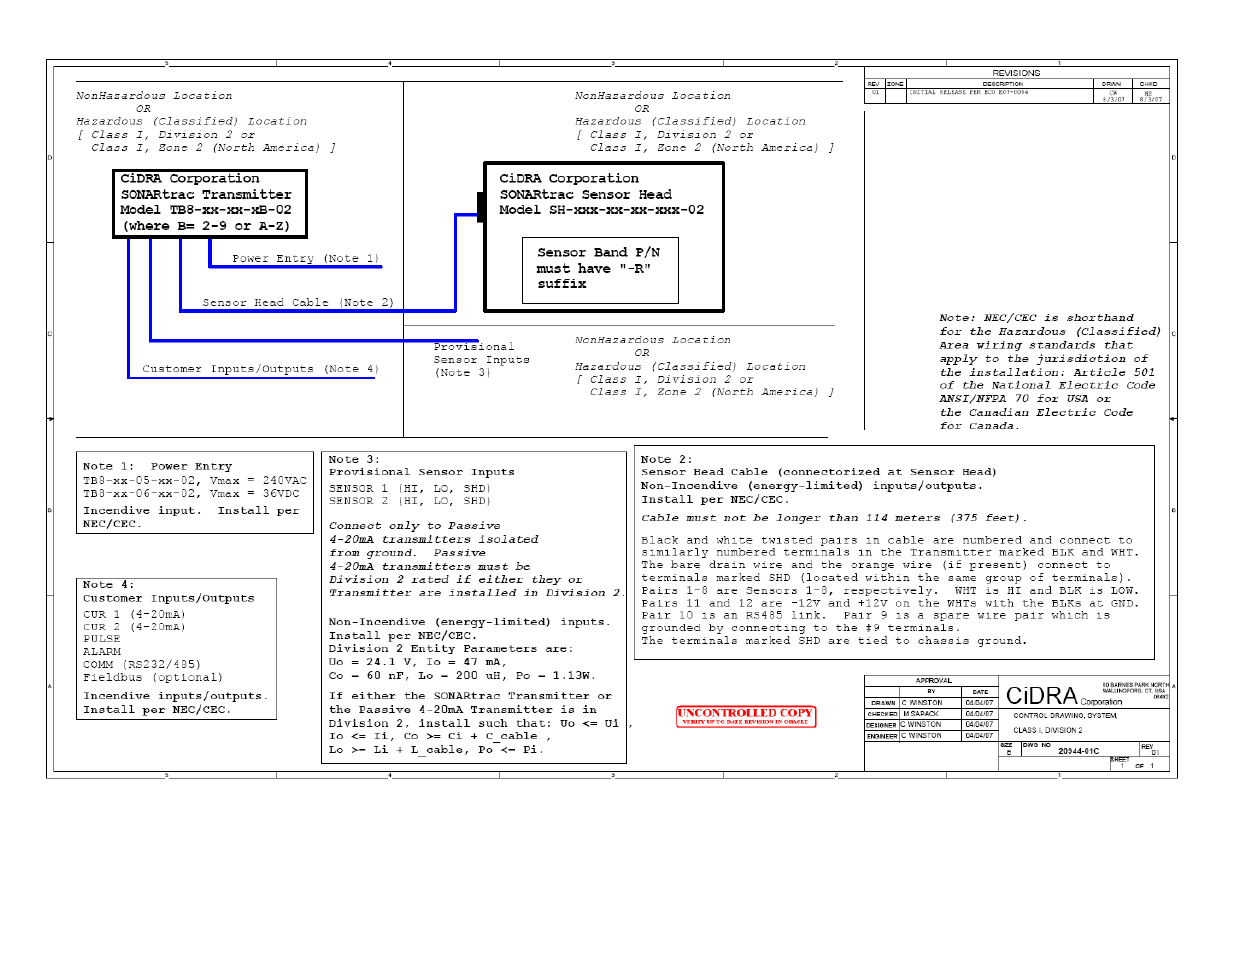The width and height of the screenshot is (1235, 954).
Task: Select the line "TB8-xx-05-xx-02, Vmax = 240VAC"
Action: (195, 481)
